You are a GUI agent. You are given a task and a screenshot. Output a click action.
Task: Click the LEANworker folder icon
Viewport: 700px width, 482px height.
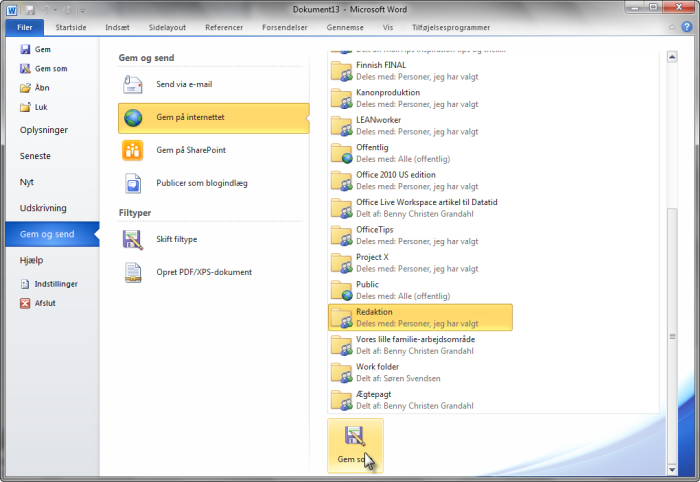pyautogui.click(x=342, y=126)
